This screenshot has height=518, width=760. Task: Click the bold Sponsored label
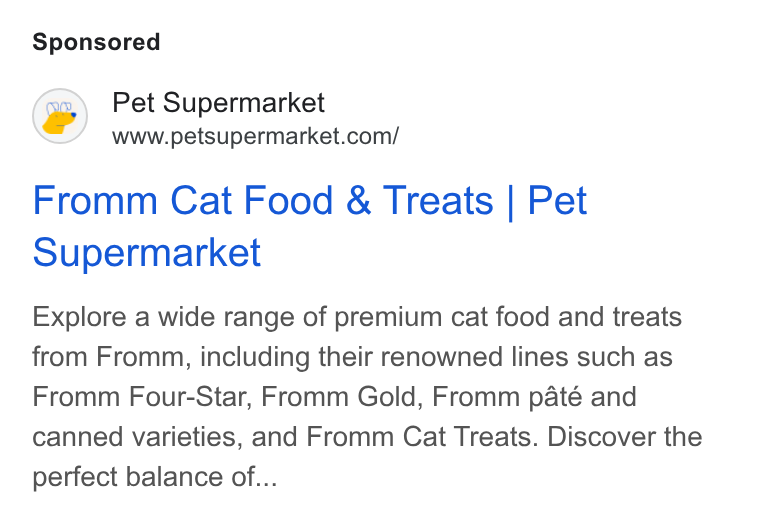click(x=96, y=42)
